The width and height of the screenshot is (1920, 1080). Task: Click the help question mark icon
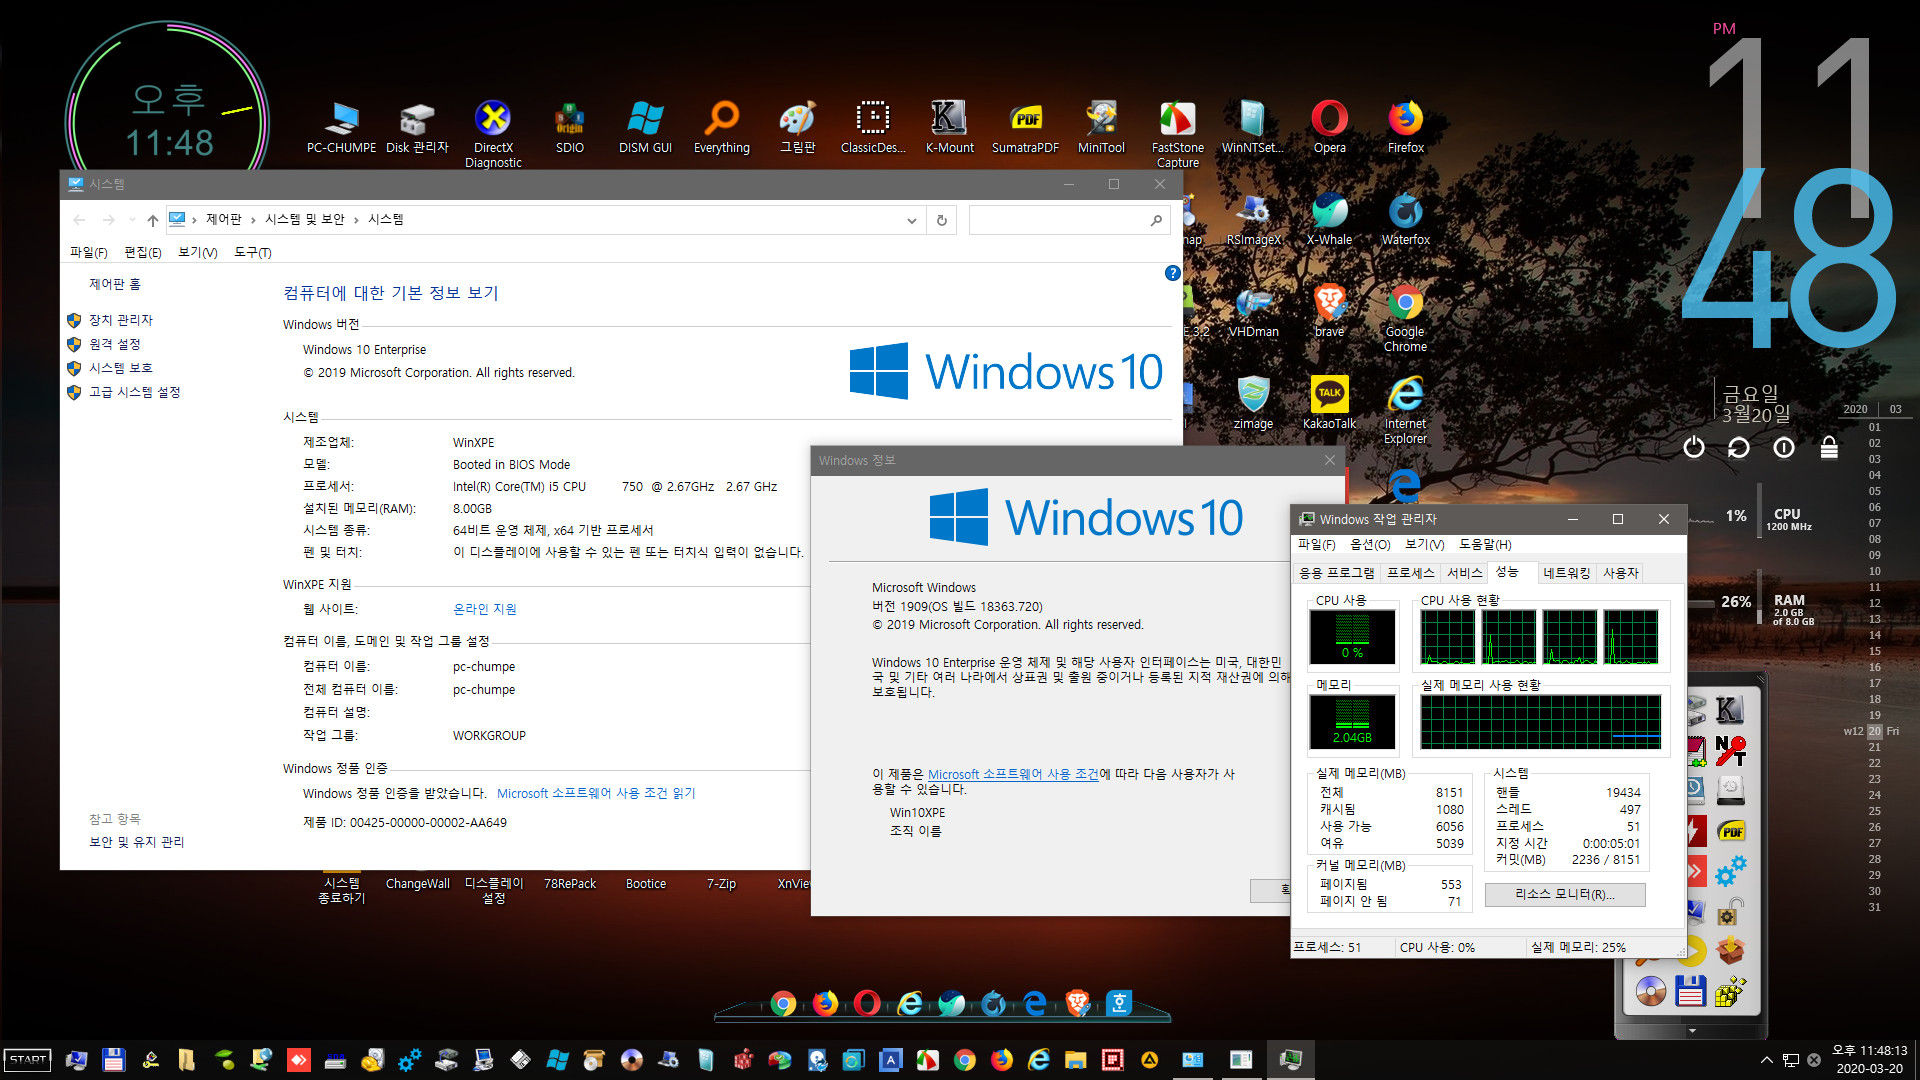pos(1173,273)
